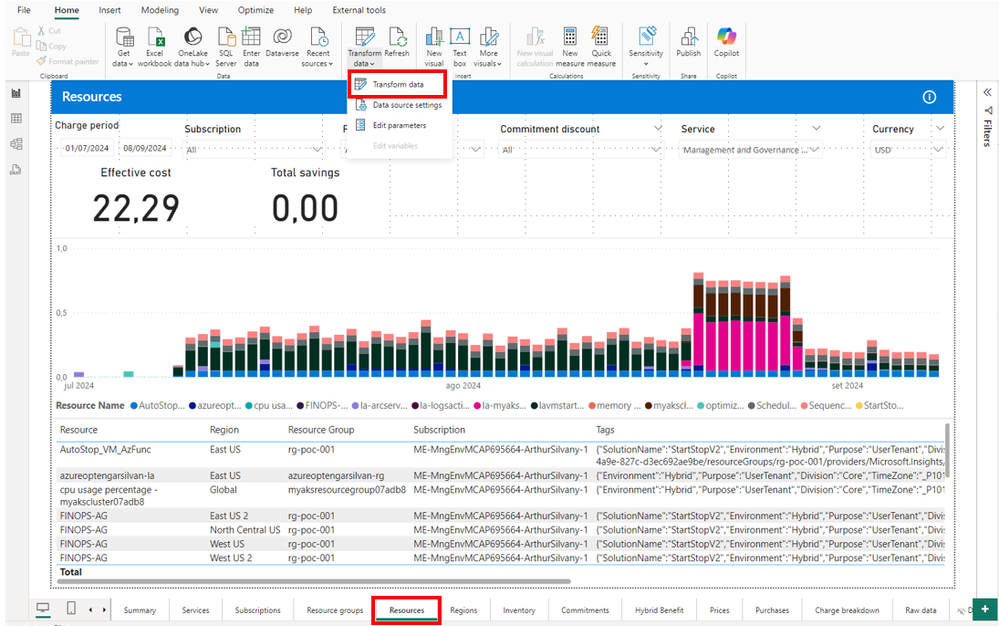The width and height of the screenshot is (999, 626).
Task: Open Data source settings
Action: pyautogui.click(x=399, y=105)
